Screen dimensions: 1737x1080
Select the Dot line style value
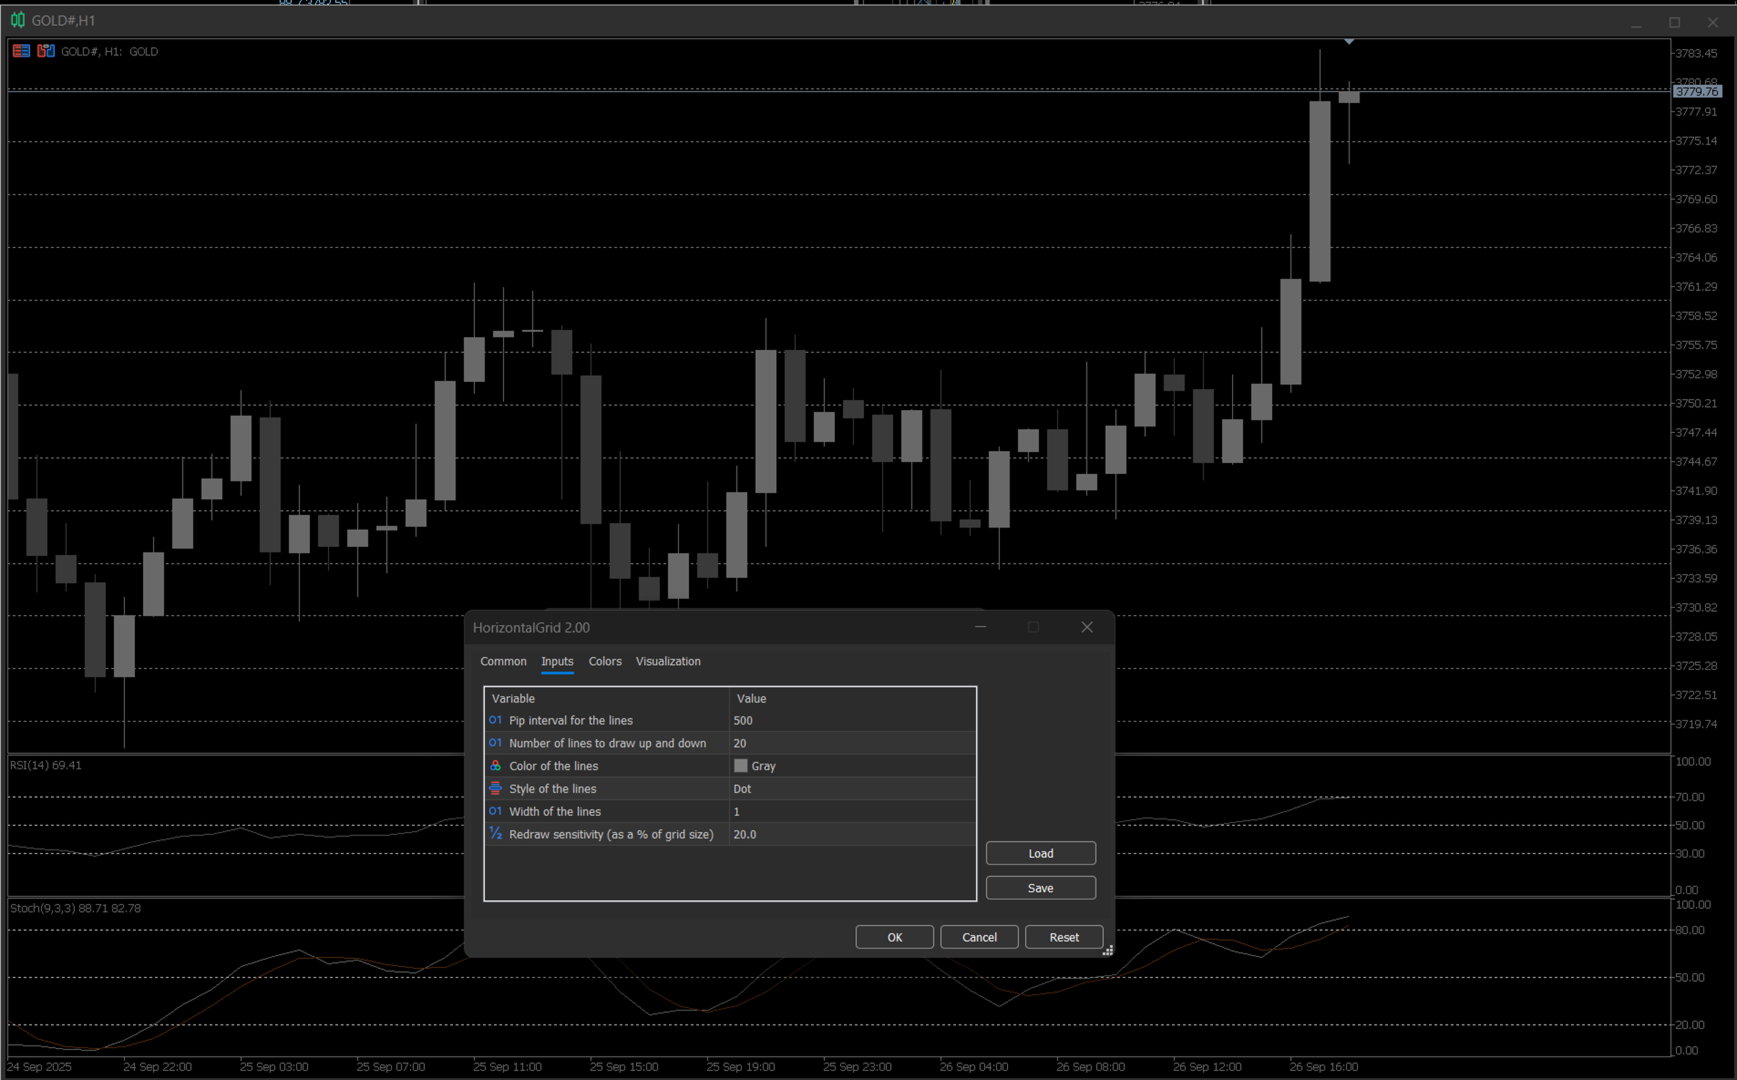pyautogui.click(x=742, y=789)
